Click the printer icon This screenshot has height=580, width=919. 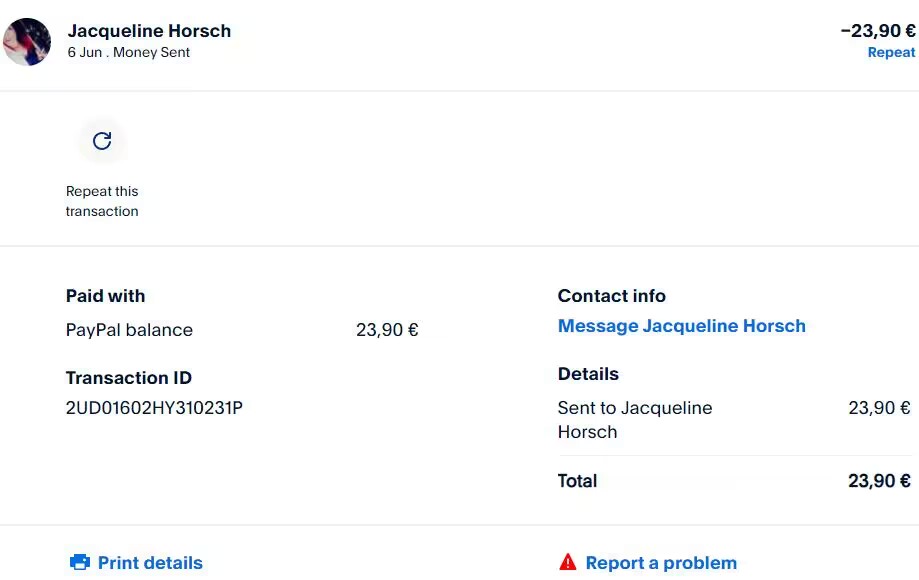[x=80, y=563]
